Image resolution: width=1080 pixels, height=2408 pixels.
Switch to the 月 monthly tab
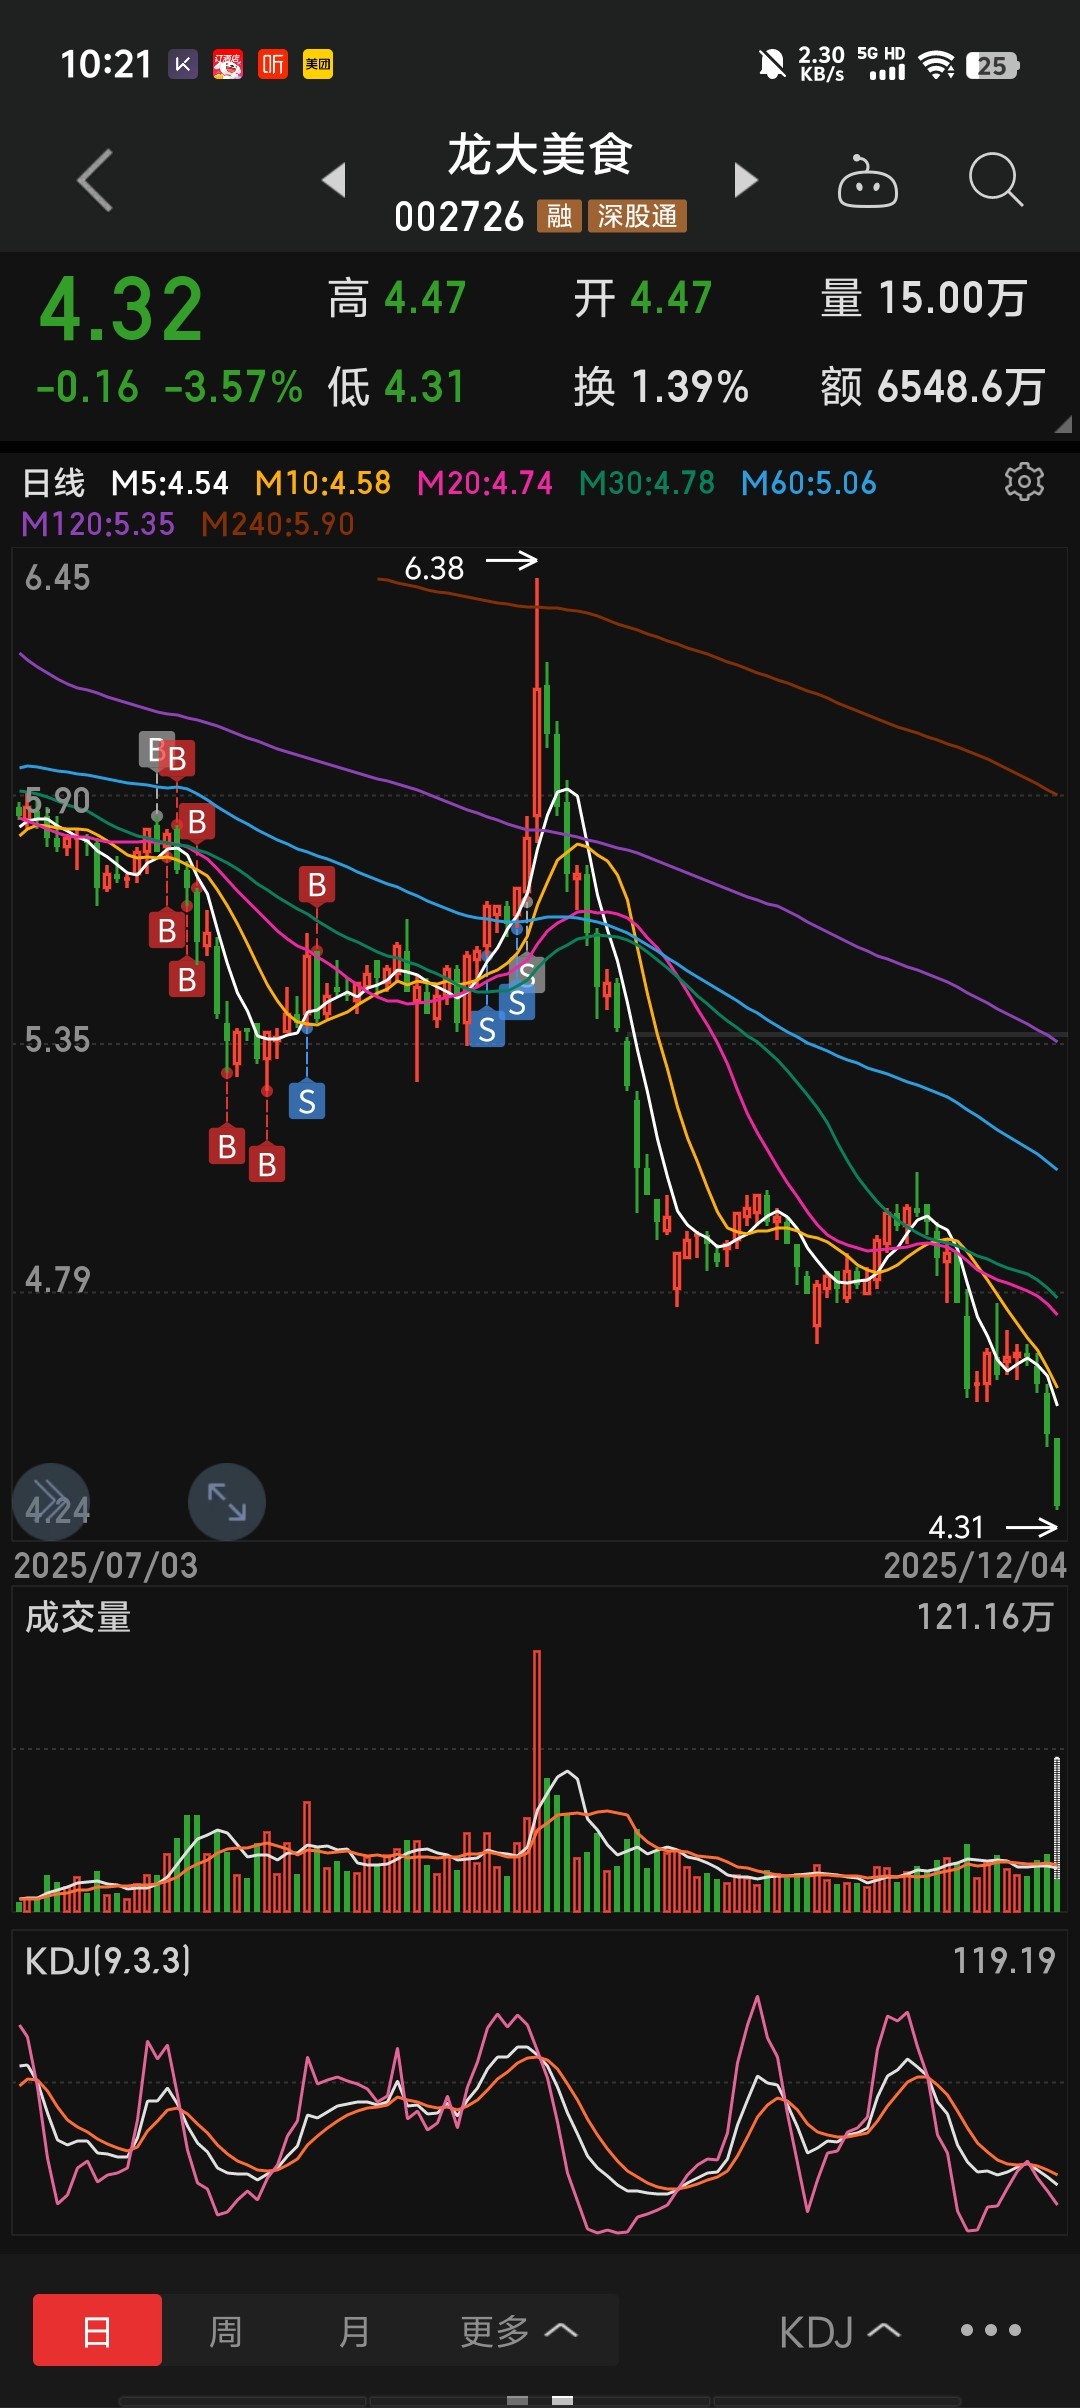tap(354, 2331)
